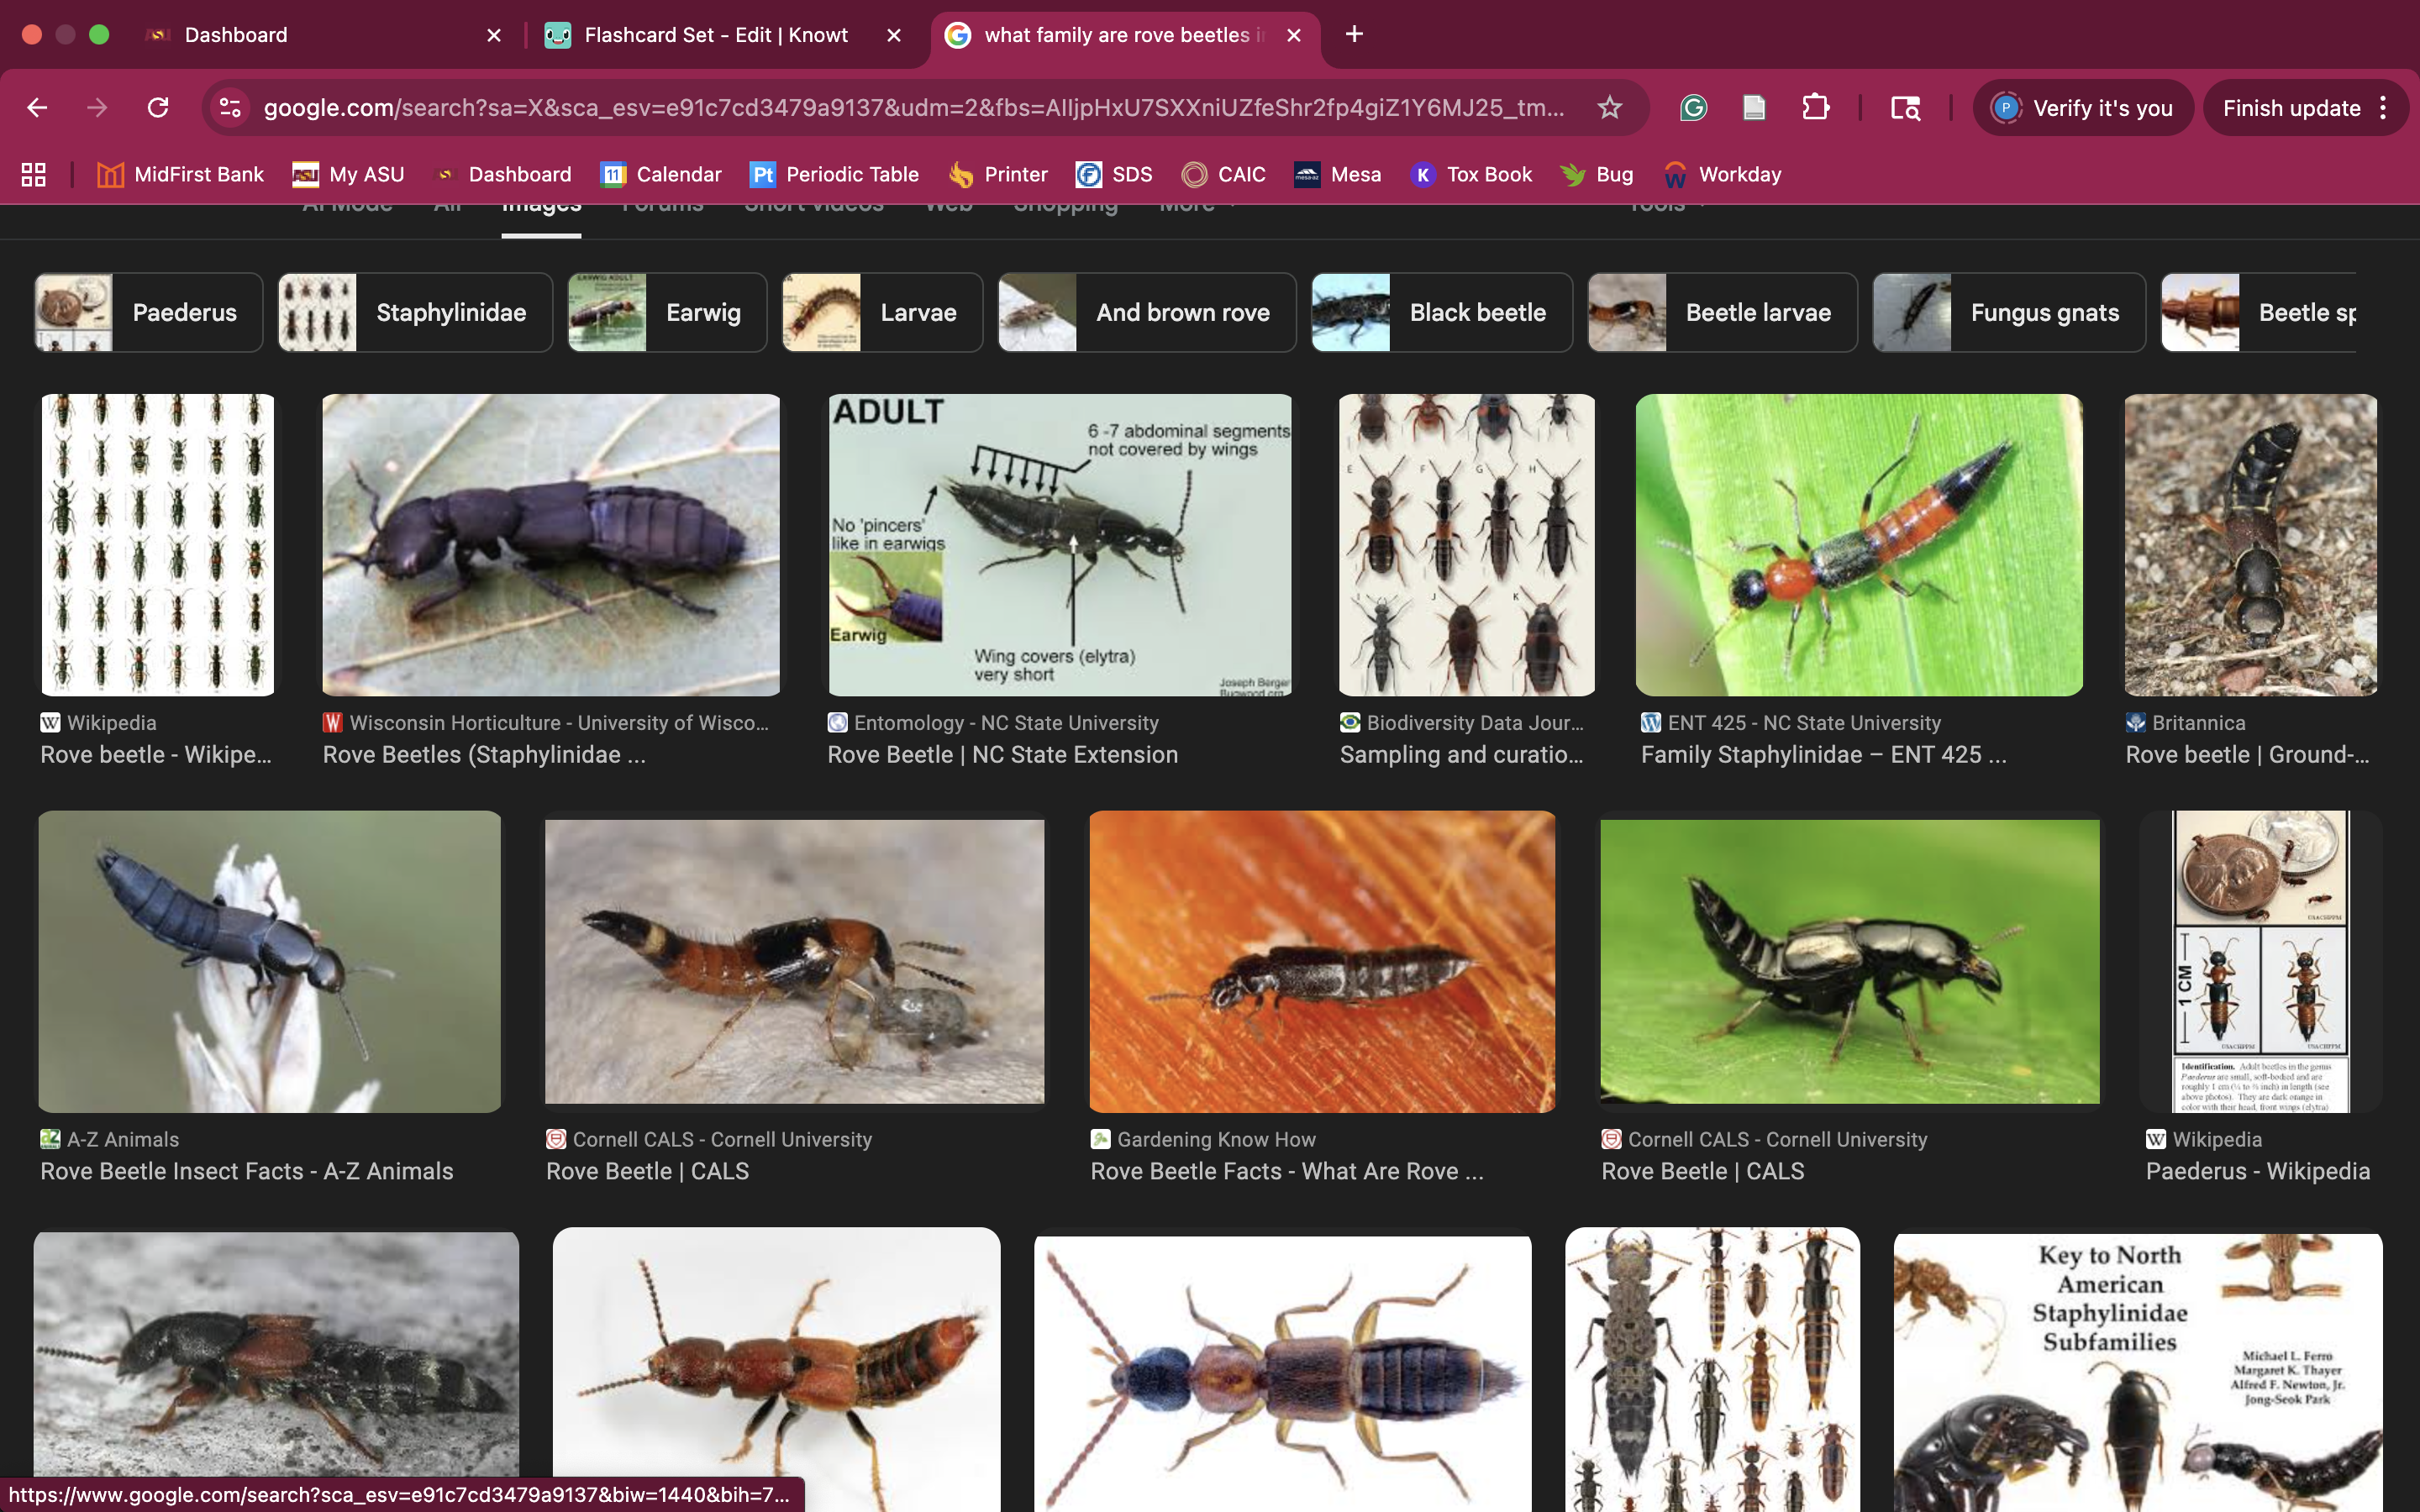This screenshot has width=2420, height=1512.
Task: Open the Paederus Wikipedia result link
Action: coord(2257,1171)
